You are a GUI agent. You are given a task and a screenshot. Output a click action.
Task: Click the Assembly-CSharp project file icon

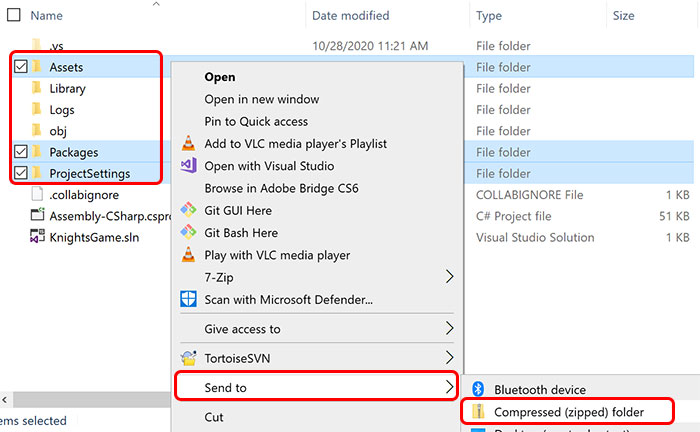tap(38, 215)
